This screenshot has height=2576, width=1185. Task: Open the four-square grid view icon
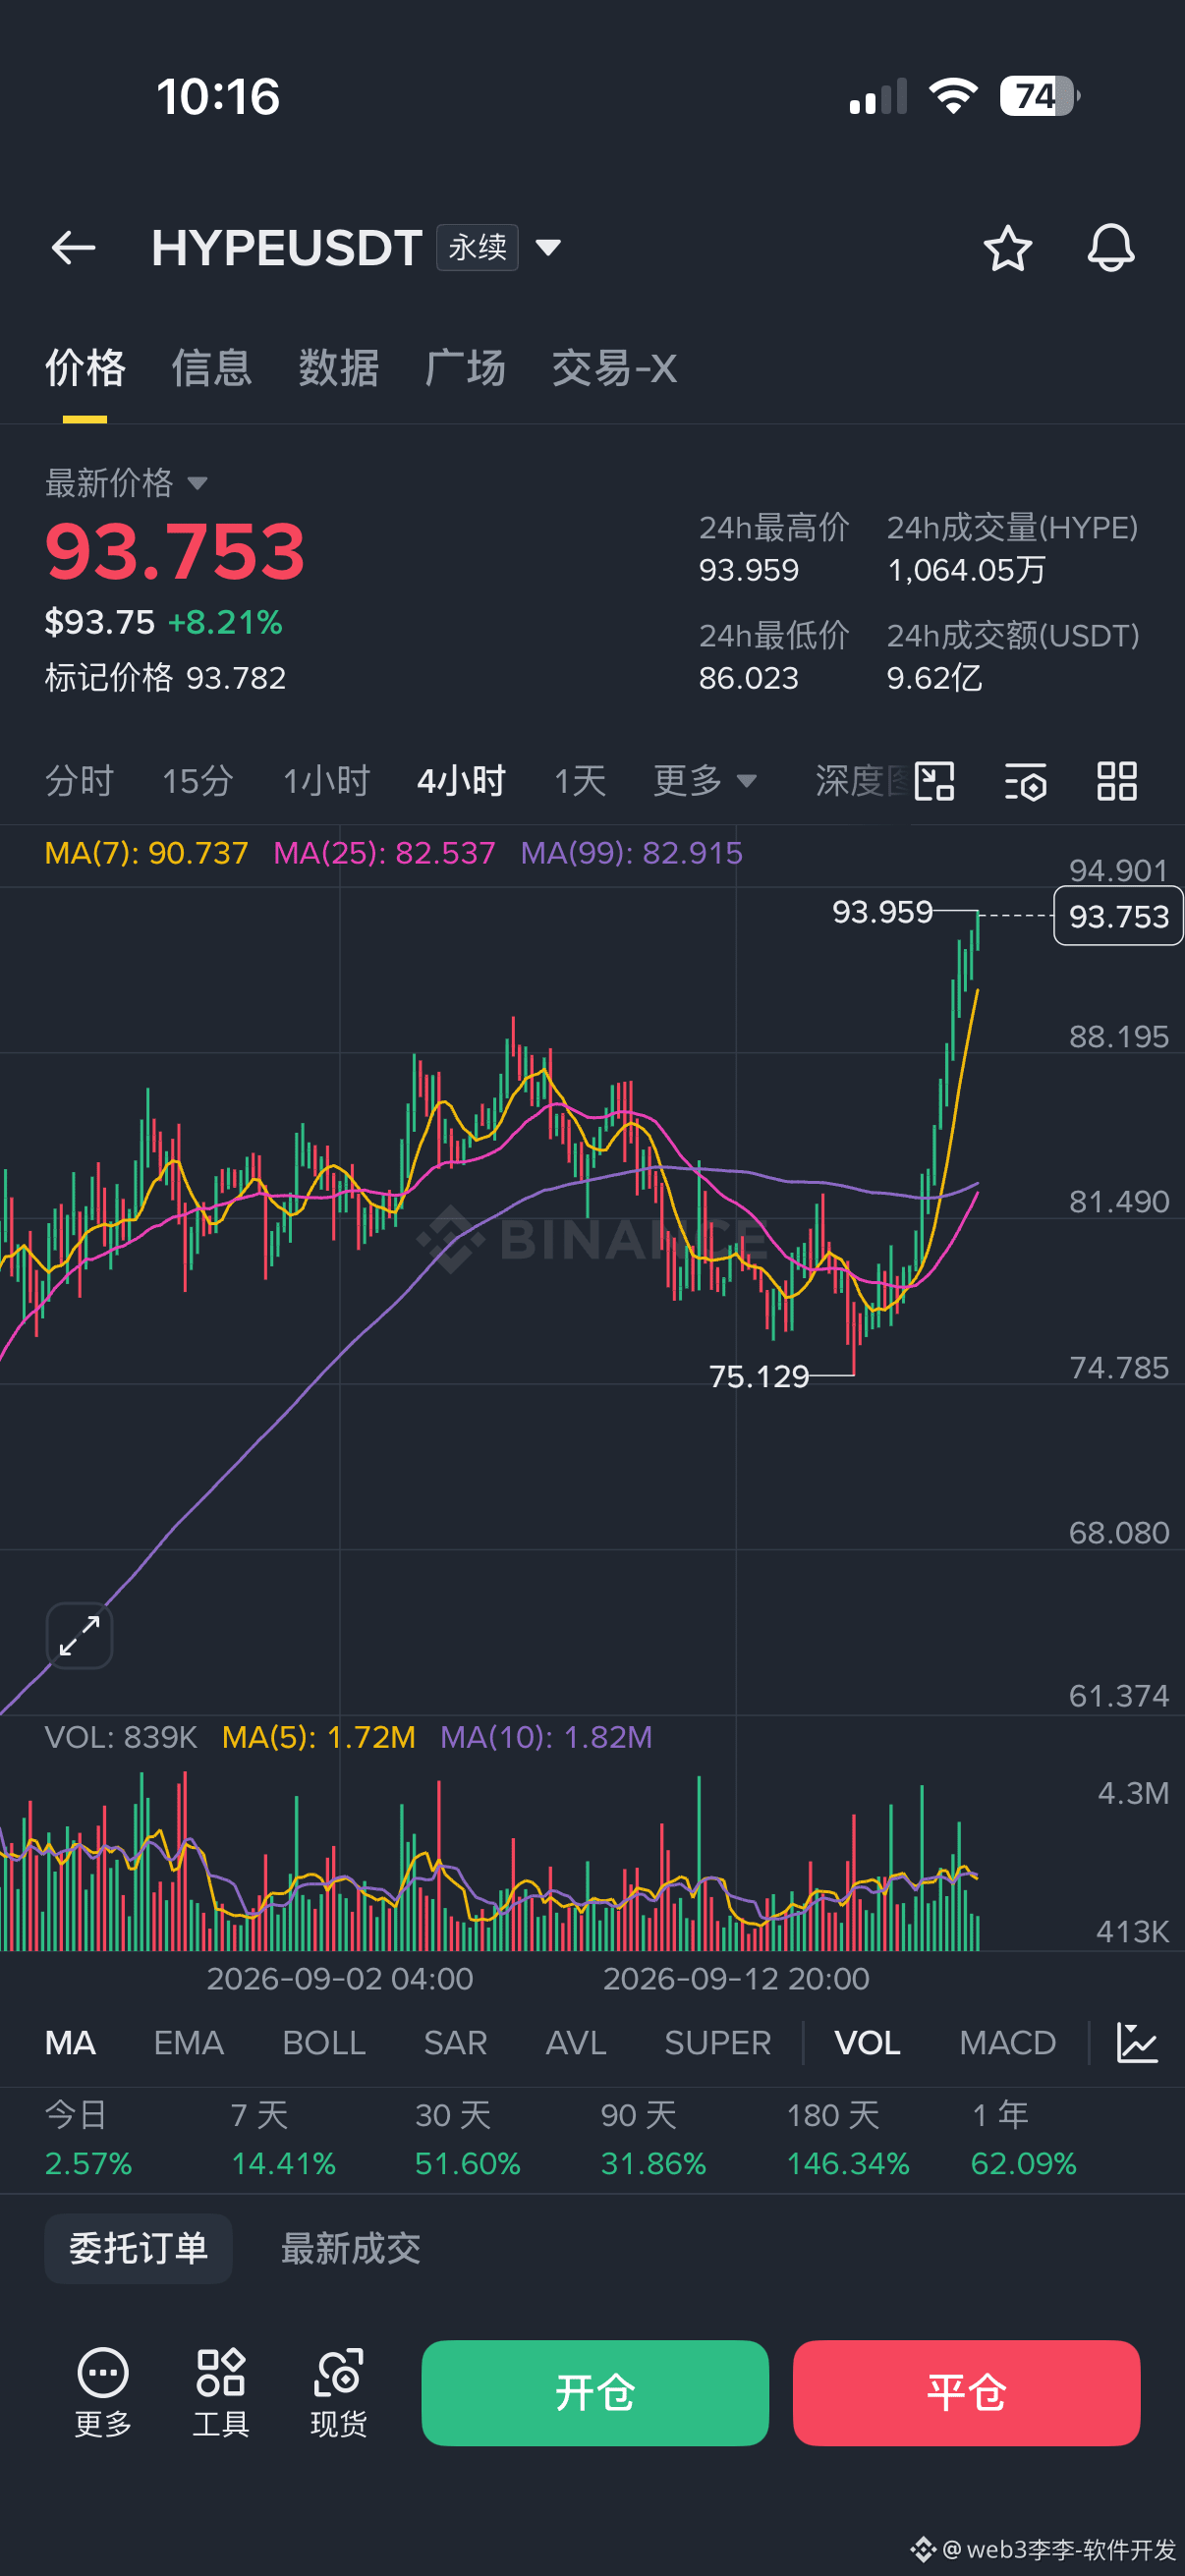point(1117,781)
